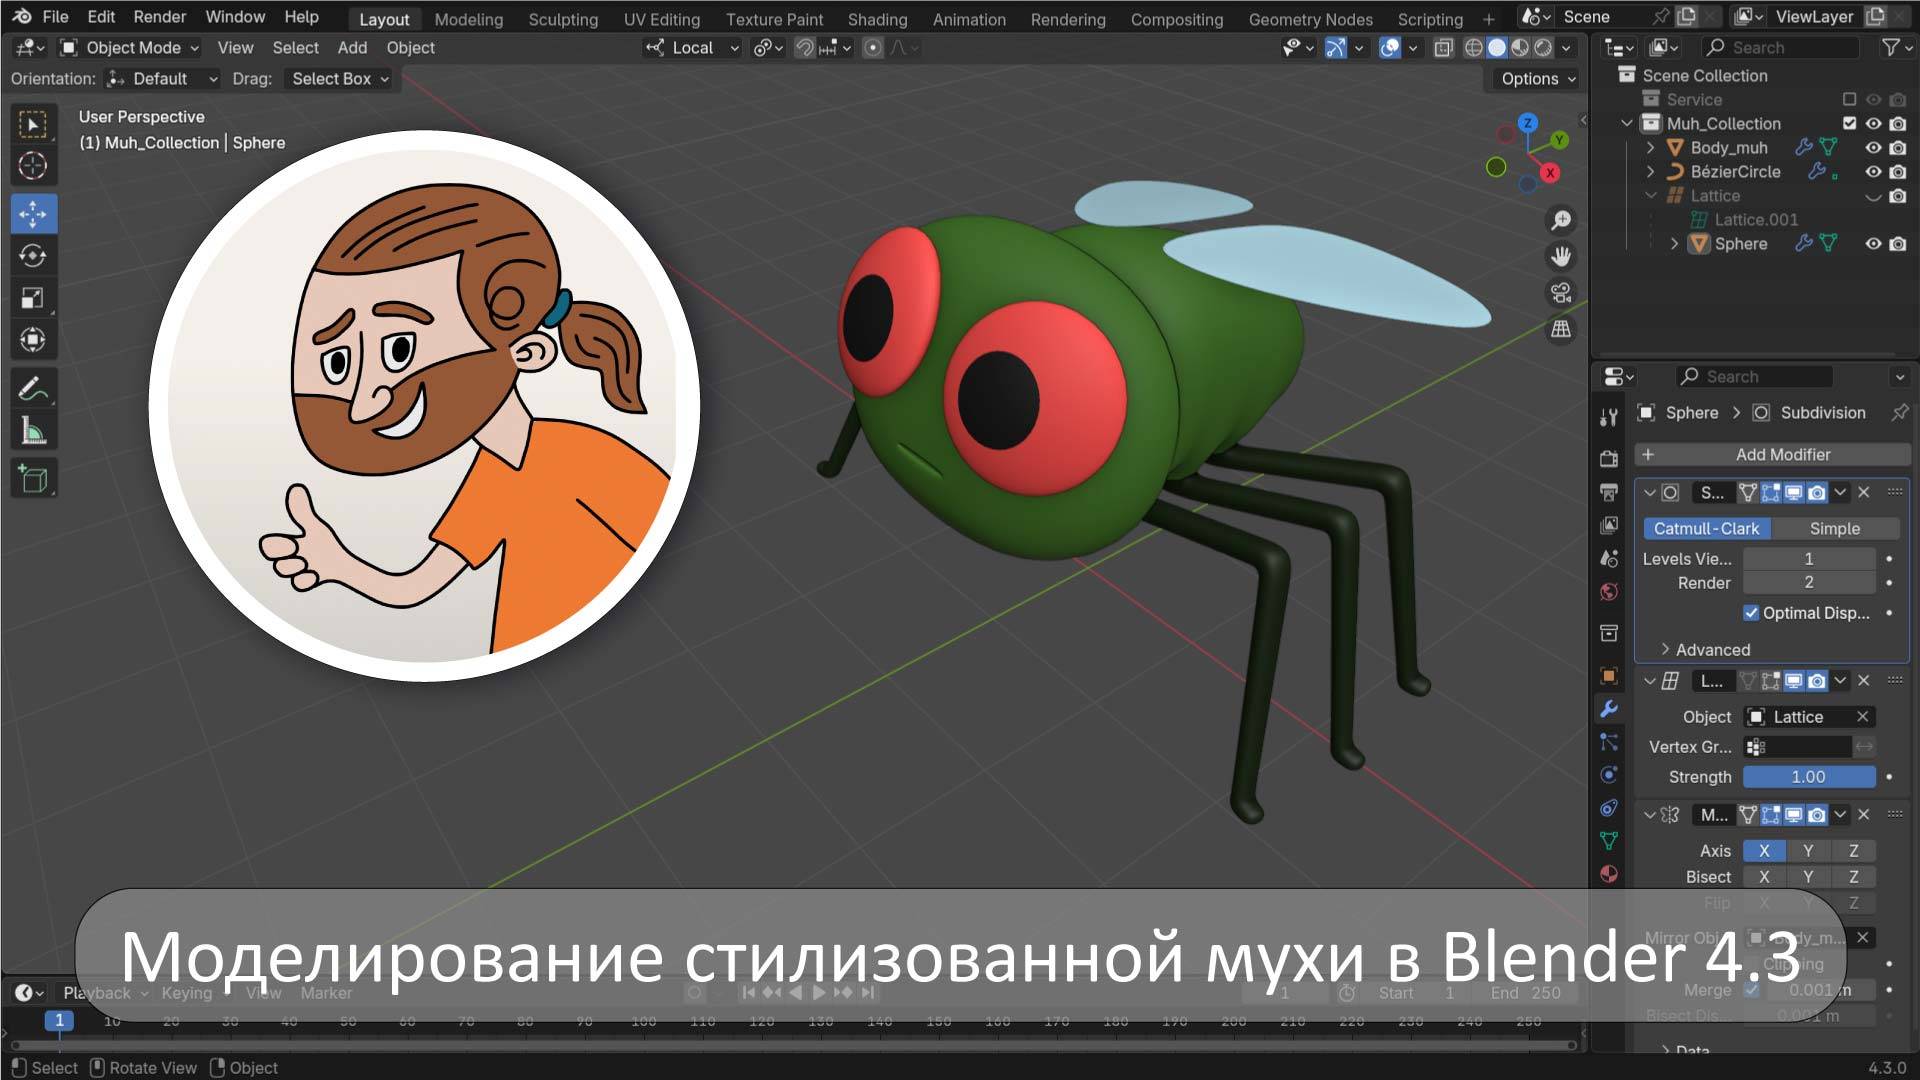Screen dimensions: 1920x1080
Task: Uncheck Optimal Display in the Subdivision modifier
Action: (x=1752, y=613)
